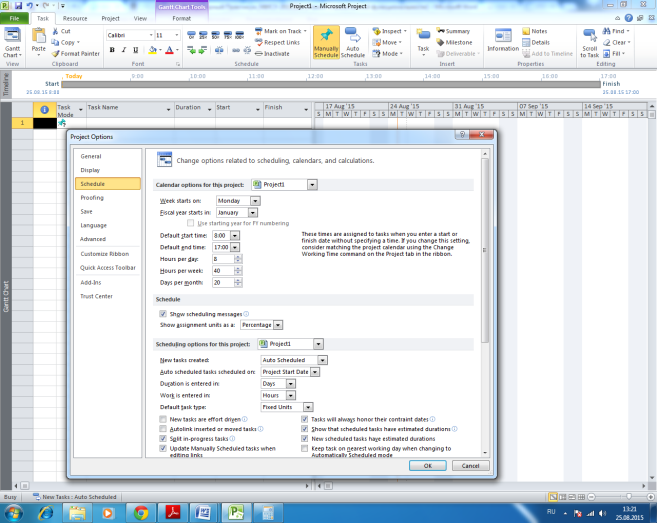
Task: Open the background fill color picker
Action: (x=153, y=50)
